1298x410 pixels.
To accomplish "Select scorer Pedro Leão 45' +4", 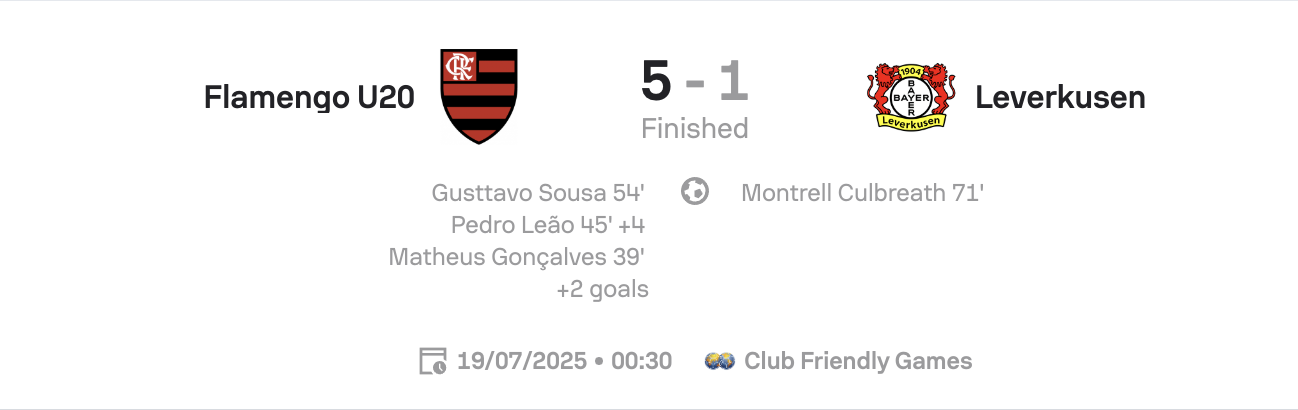I will (547, 225).
